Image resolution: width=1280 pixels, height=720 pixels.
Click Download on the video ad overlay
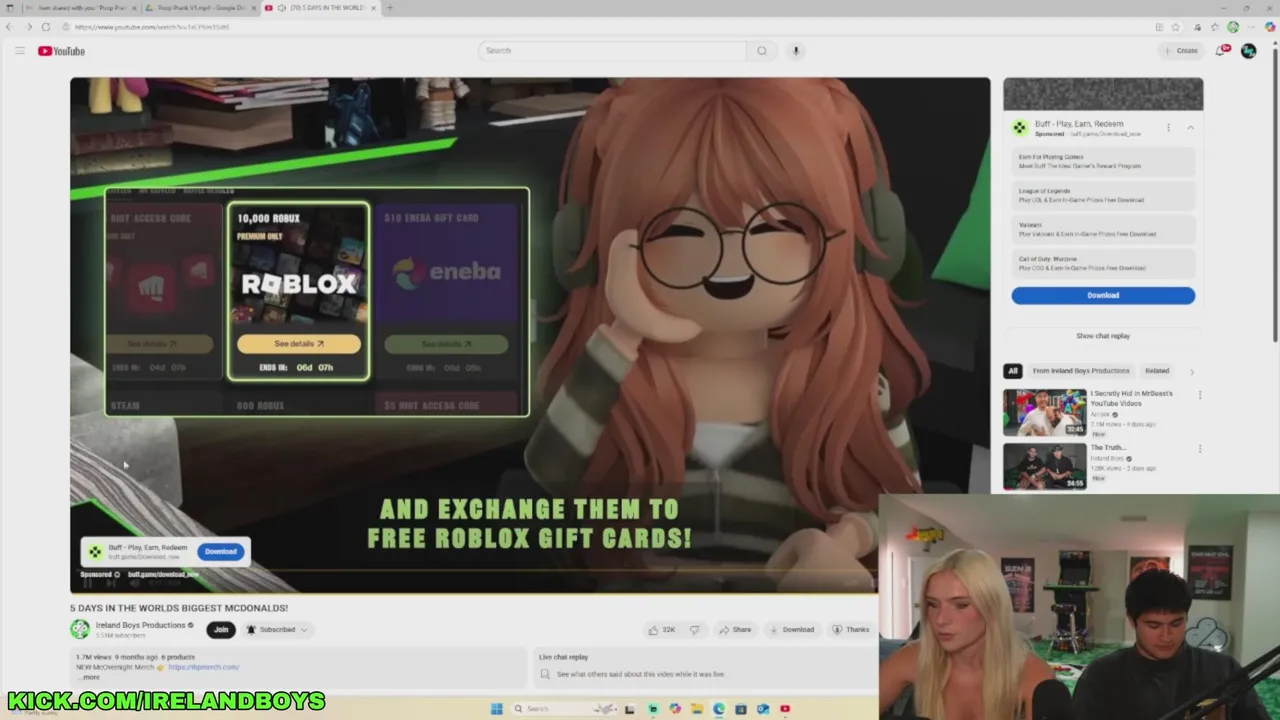pyautogui.click(x=221, y=551)
